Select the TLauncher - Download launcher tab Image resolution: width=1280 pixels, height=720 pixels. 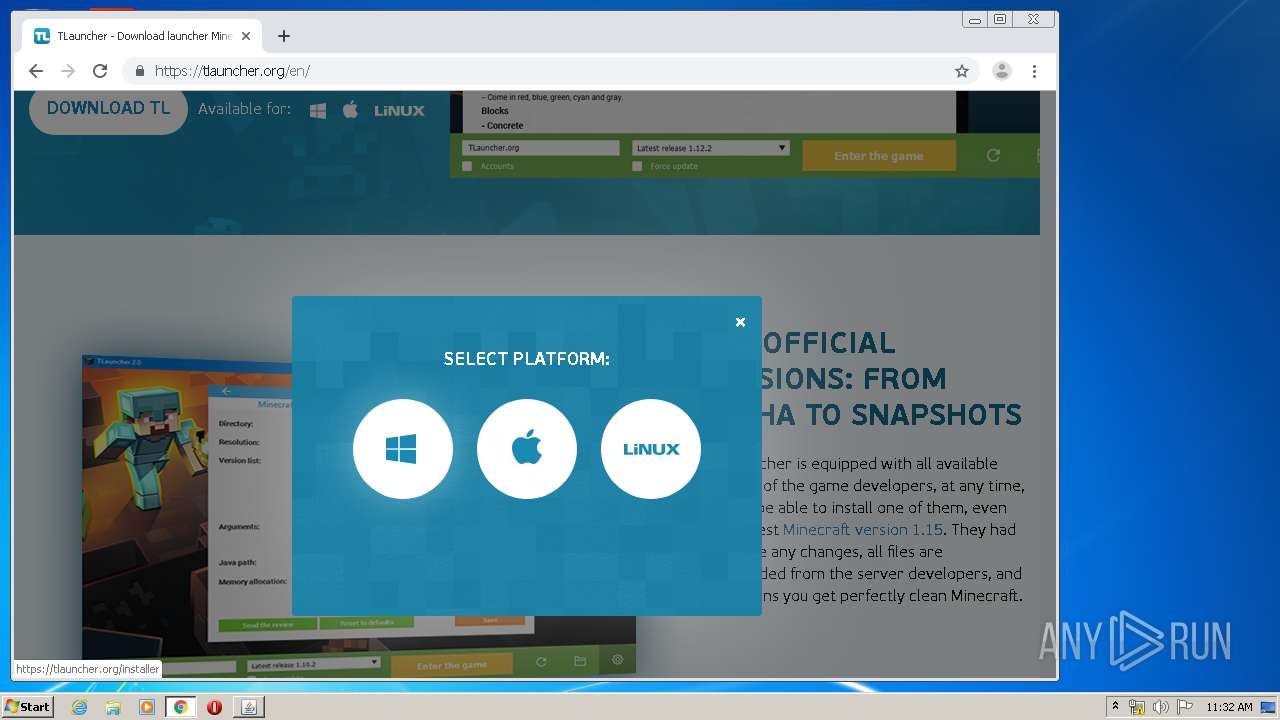pos(143,36)
